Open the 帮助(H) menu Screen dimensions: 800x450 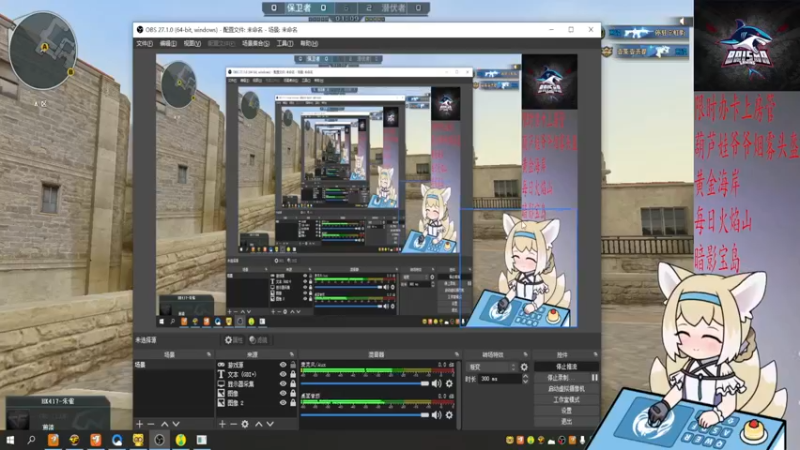[x=309, y=44]
